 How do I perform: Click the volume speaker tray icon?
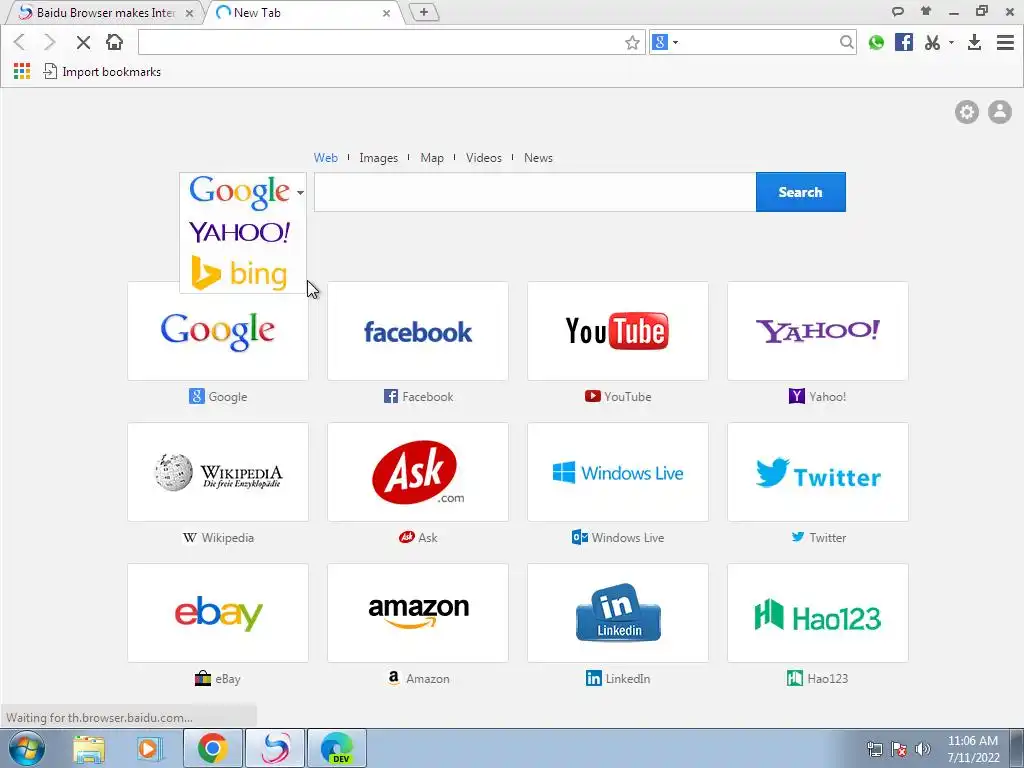click(922, 749)
